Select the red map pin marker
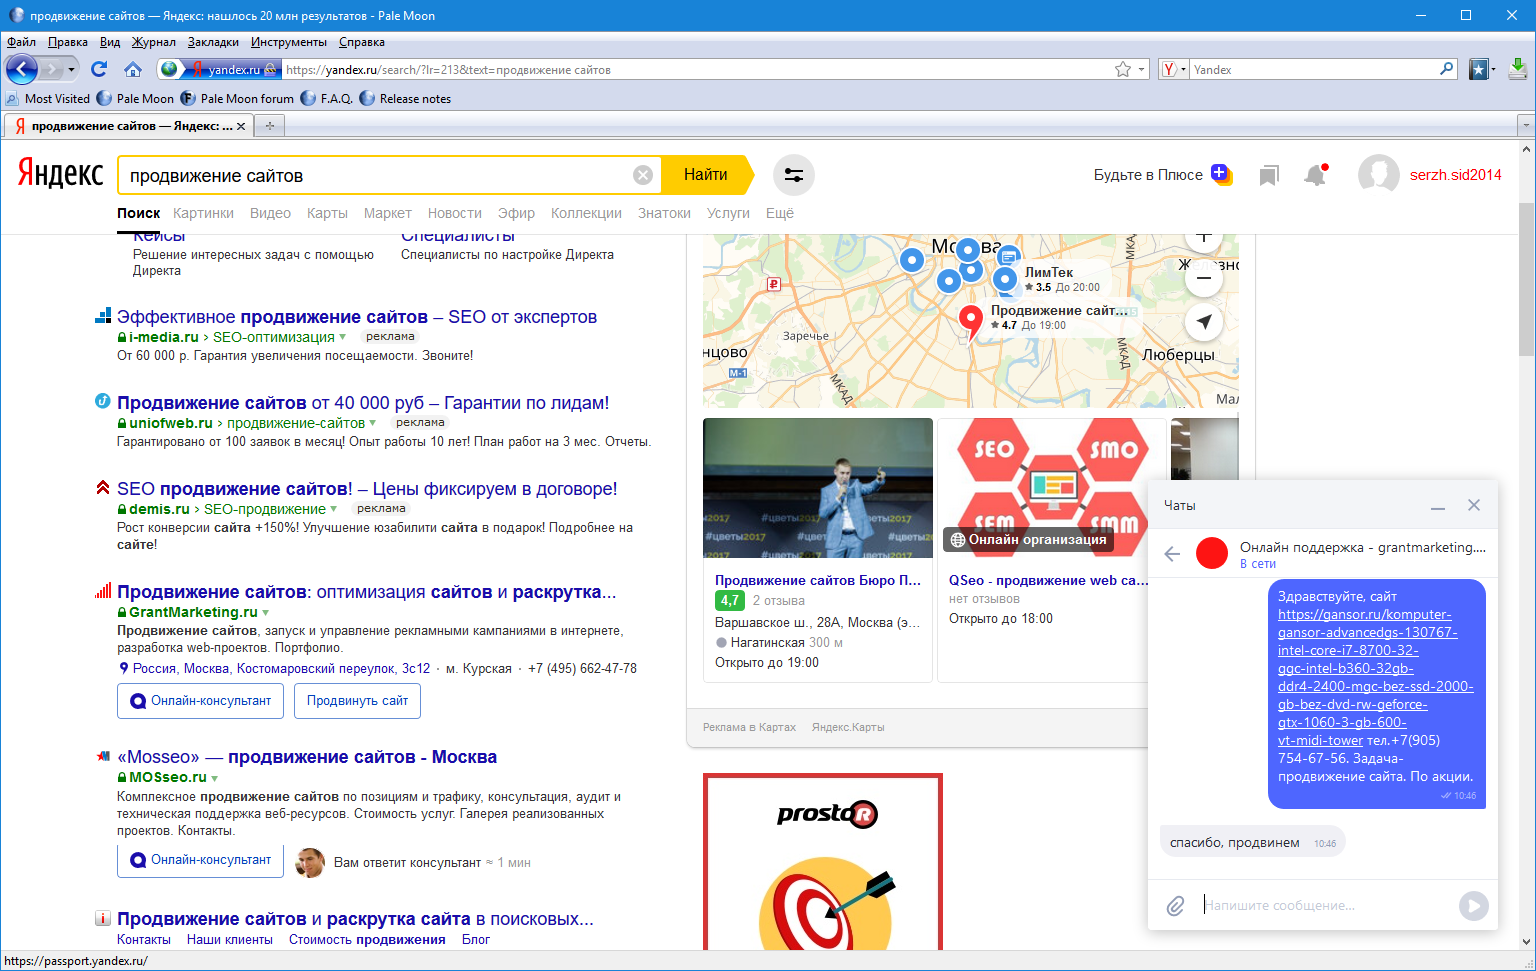This screenshot has height=971, width=1536. coord(970,321)
